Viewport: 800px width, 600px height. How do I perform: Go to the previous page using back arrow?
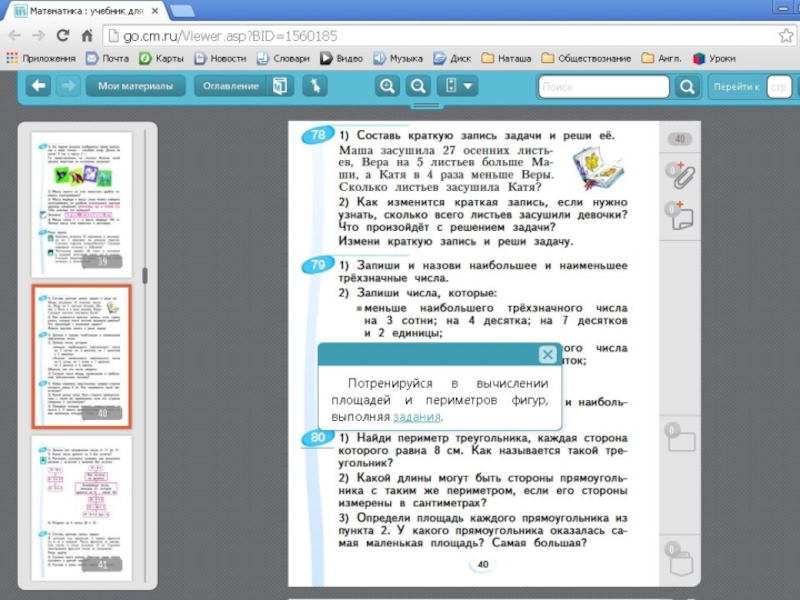click(x=39, y=87)
